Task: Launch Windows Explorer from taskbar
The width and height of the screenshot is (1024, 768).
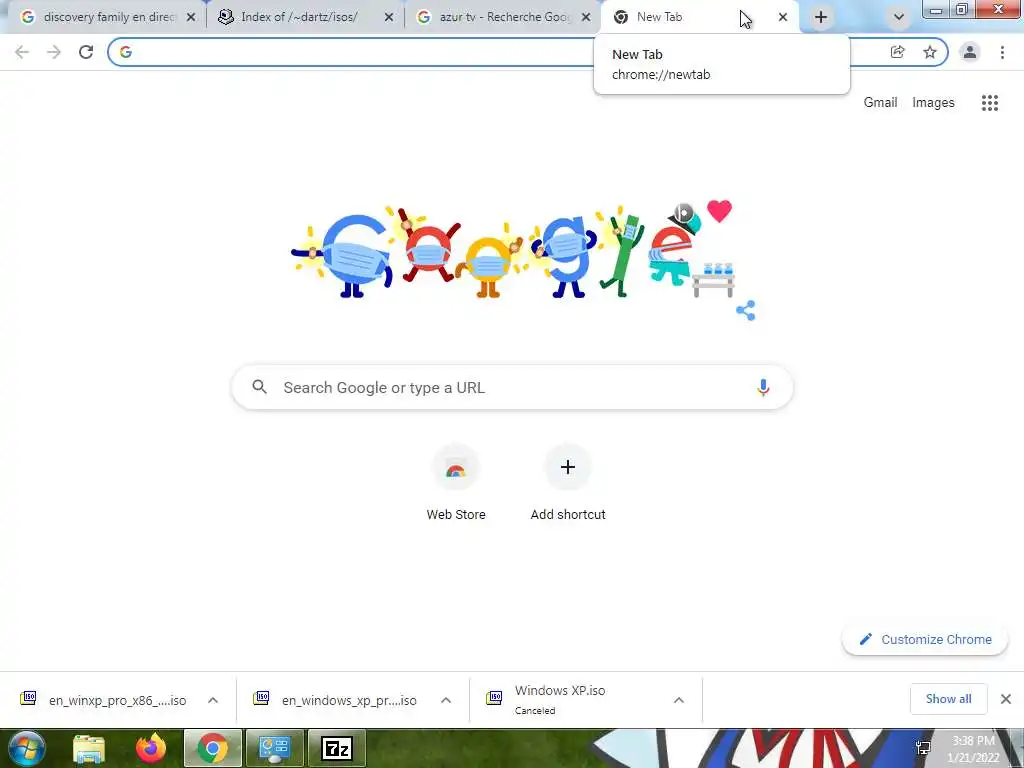Action: click(x=89, y=748)
